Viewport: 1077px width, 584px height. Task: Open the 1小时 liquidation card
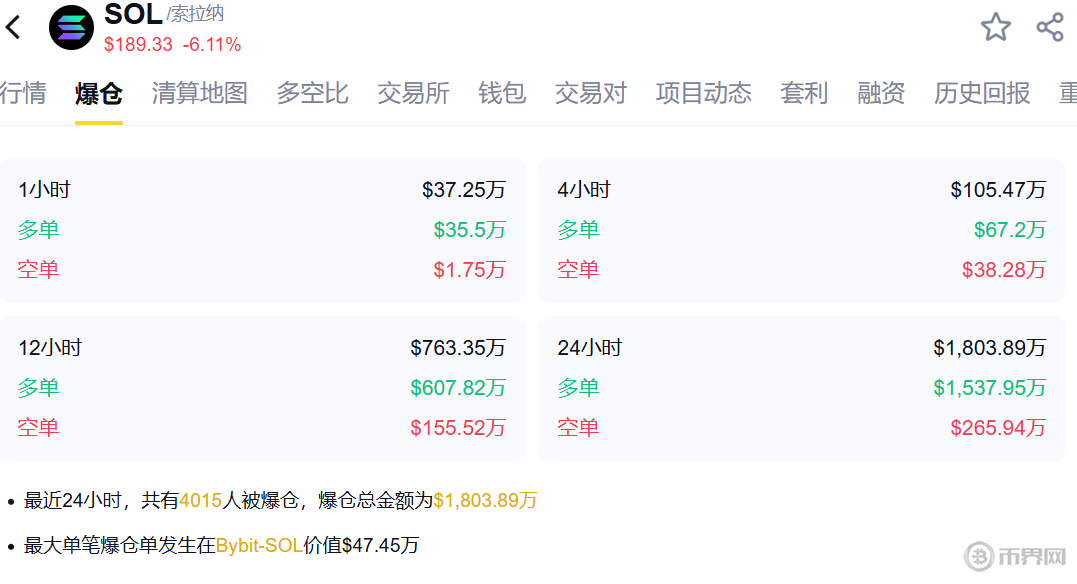pos(262,230)
